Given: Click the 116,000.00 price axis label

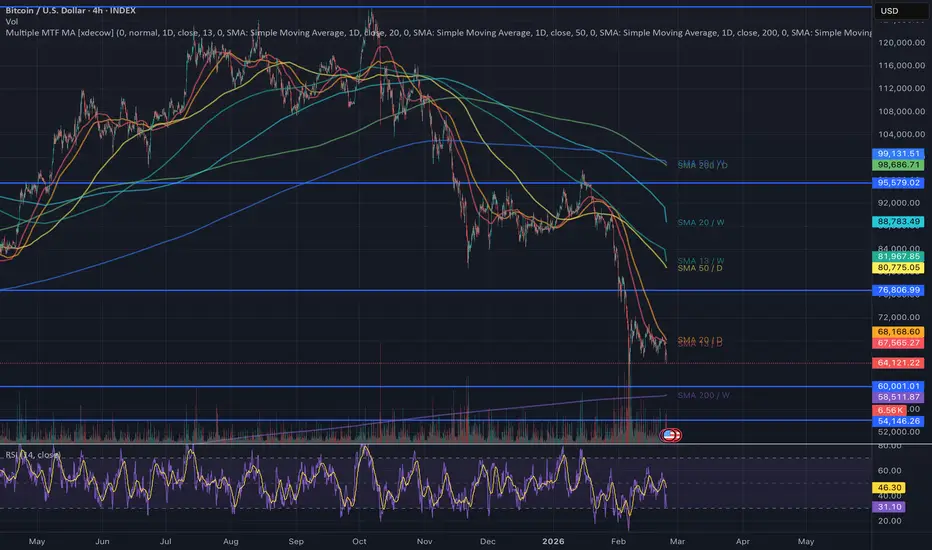Looking at the screenshot, I should (901, 65).
